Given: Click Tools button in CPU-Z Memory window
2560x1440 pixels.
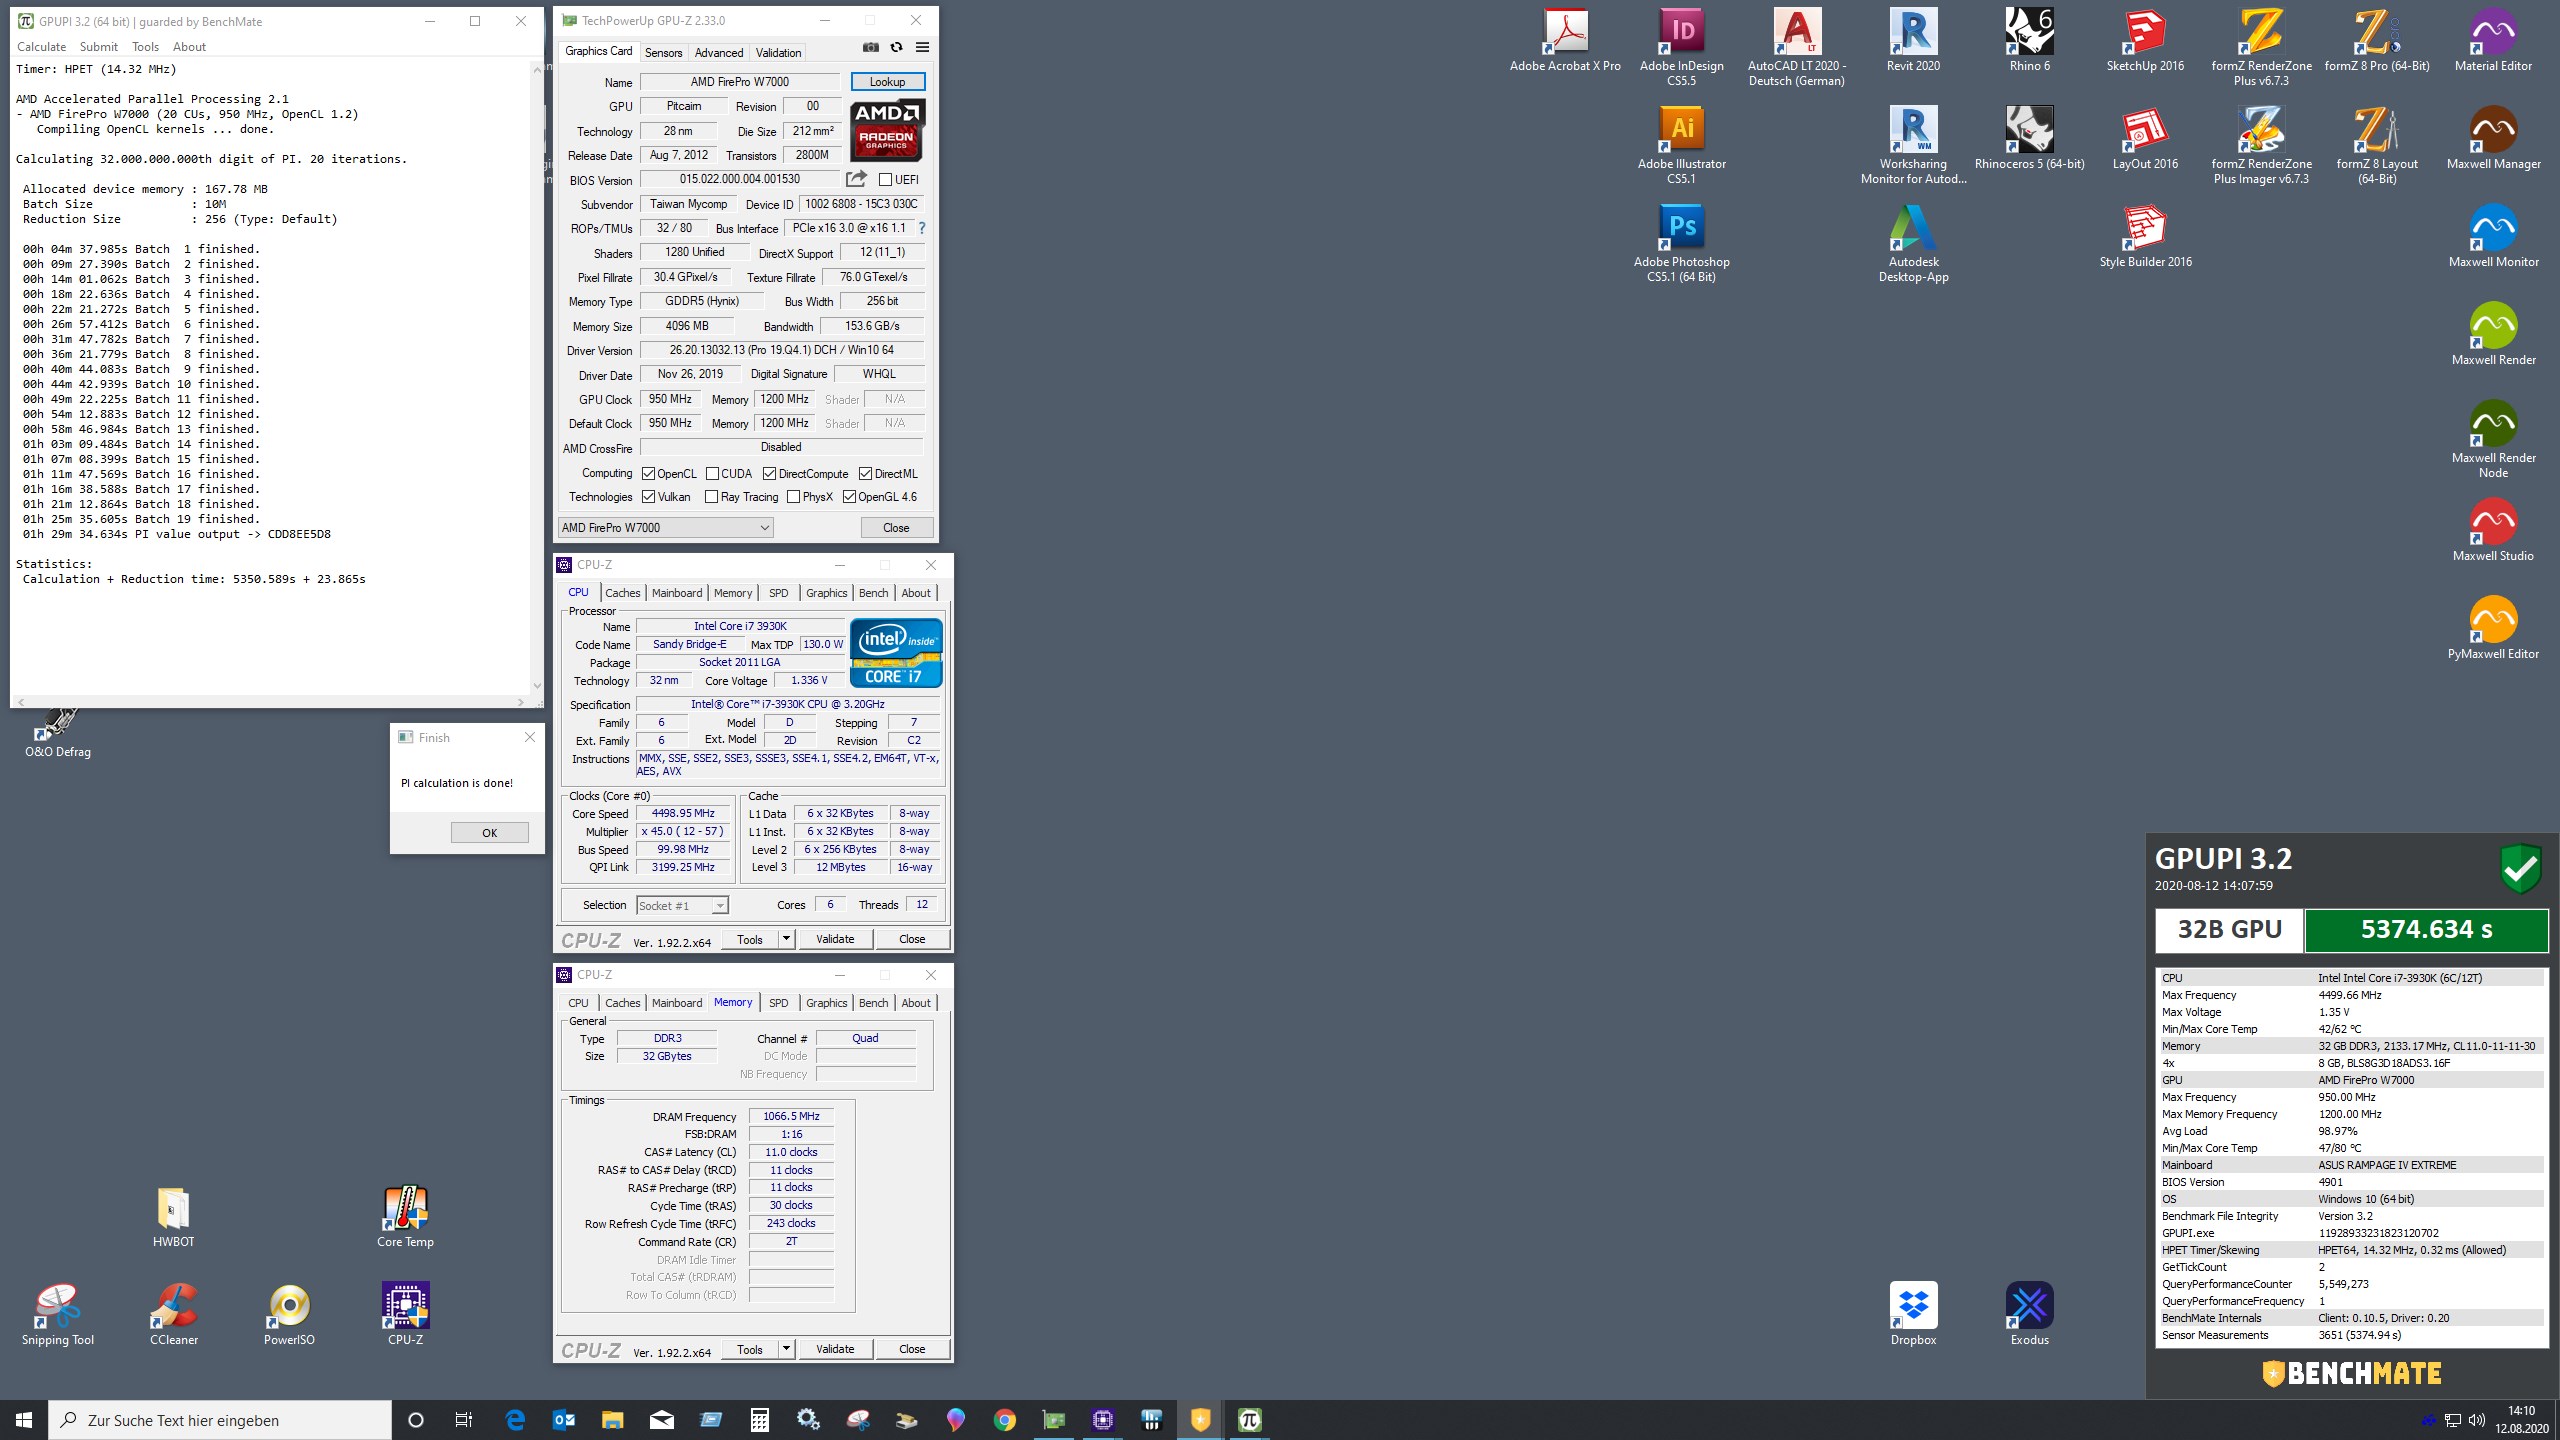Looking at the screenshot, I should [x=750, y=1349].
